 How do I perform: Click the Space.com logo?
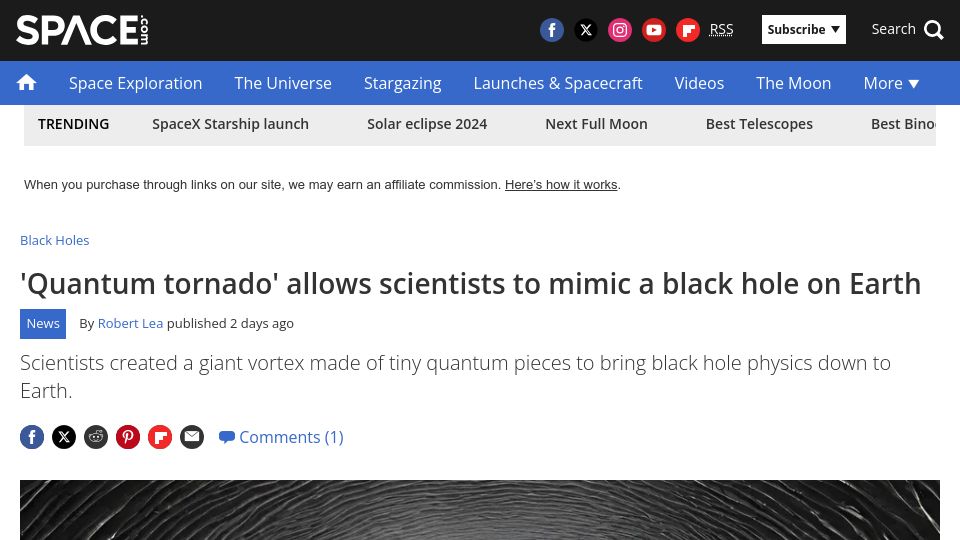coord(82,30)
